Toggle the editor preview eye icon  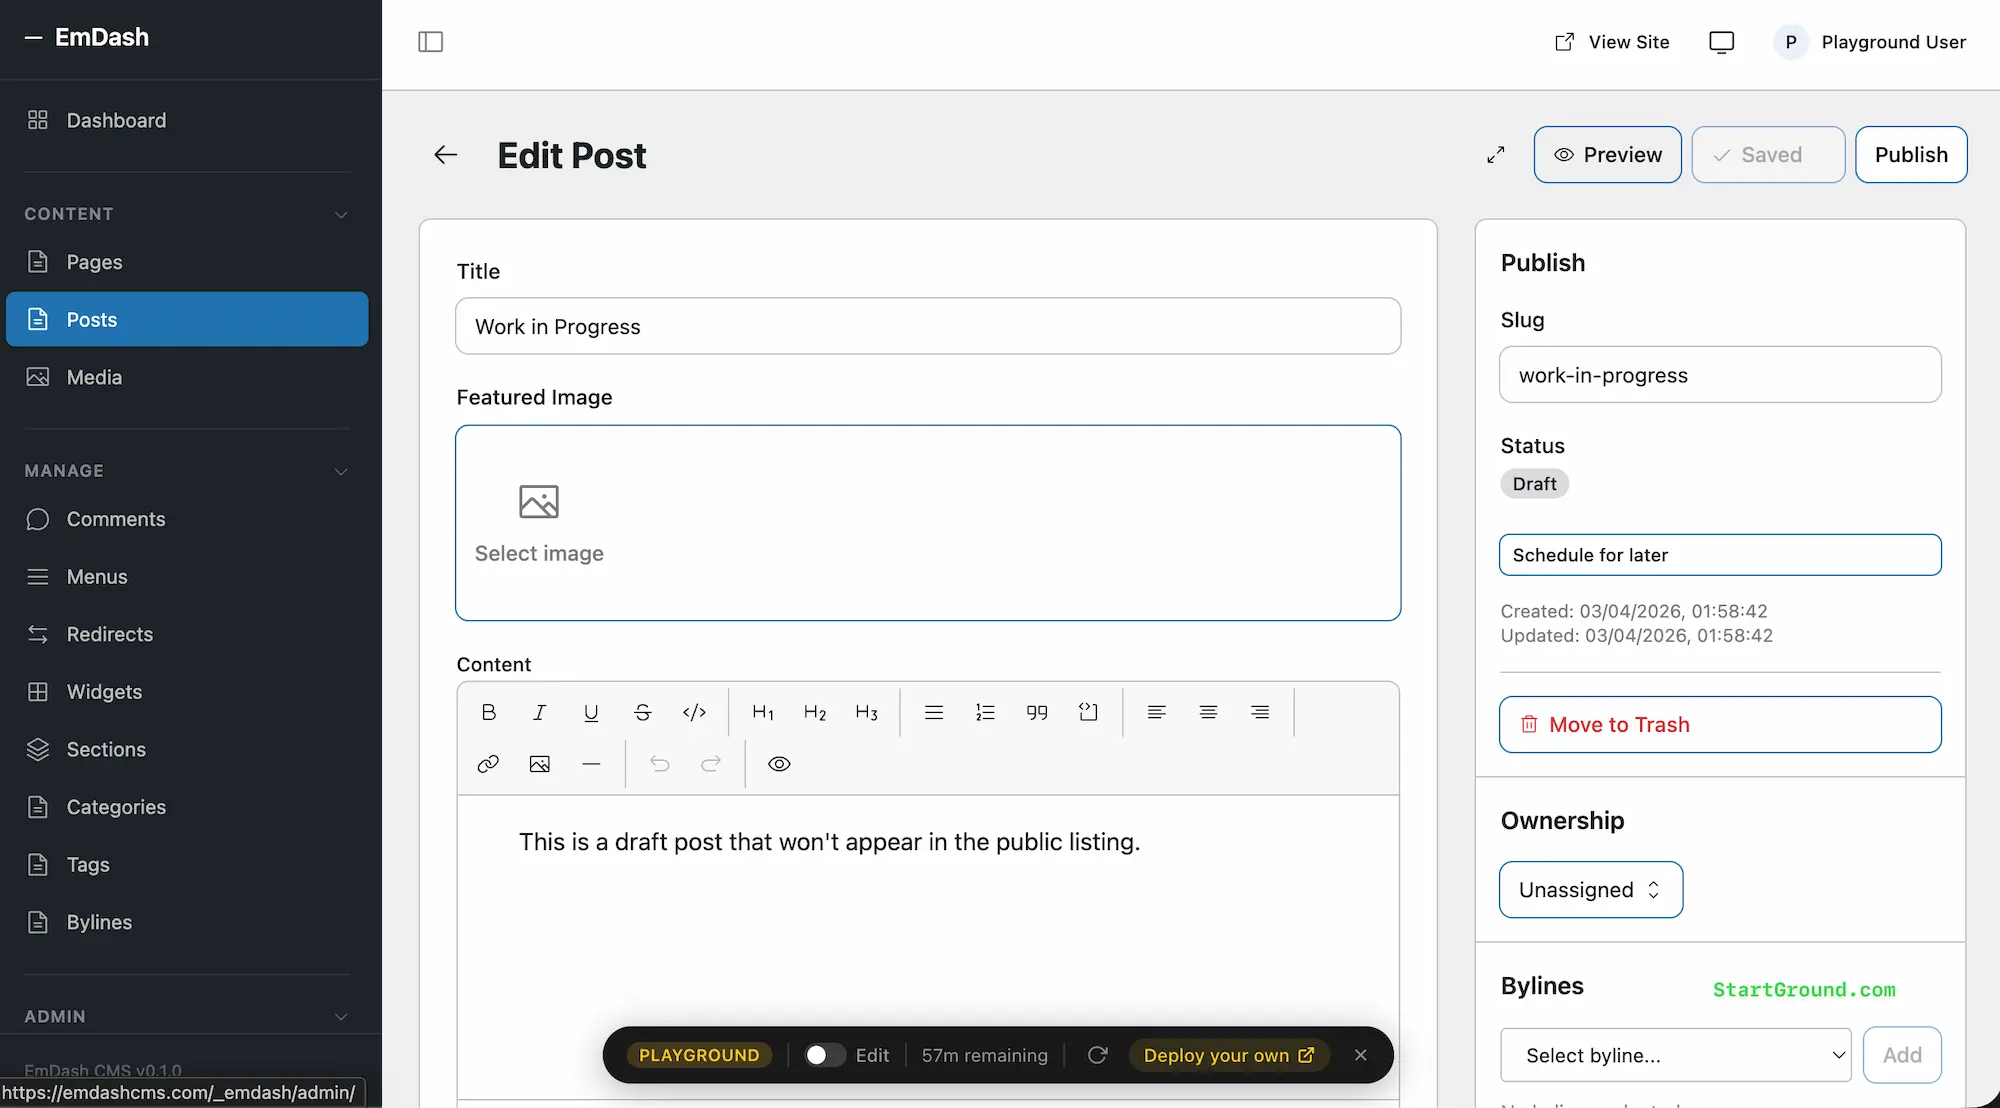pos(779,764)
